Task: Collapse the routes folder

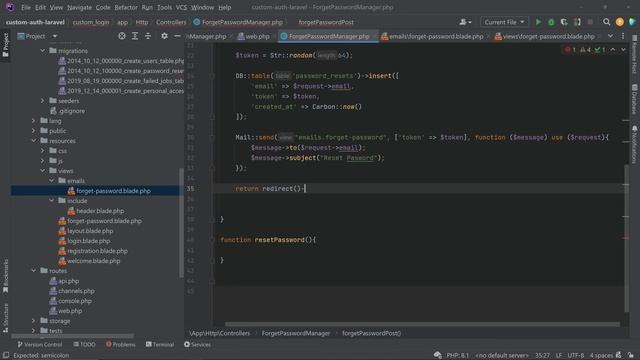Action: [x=33, y=271]
